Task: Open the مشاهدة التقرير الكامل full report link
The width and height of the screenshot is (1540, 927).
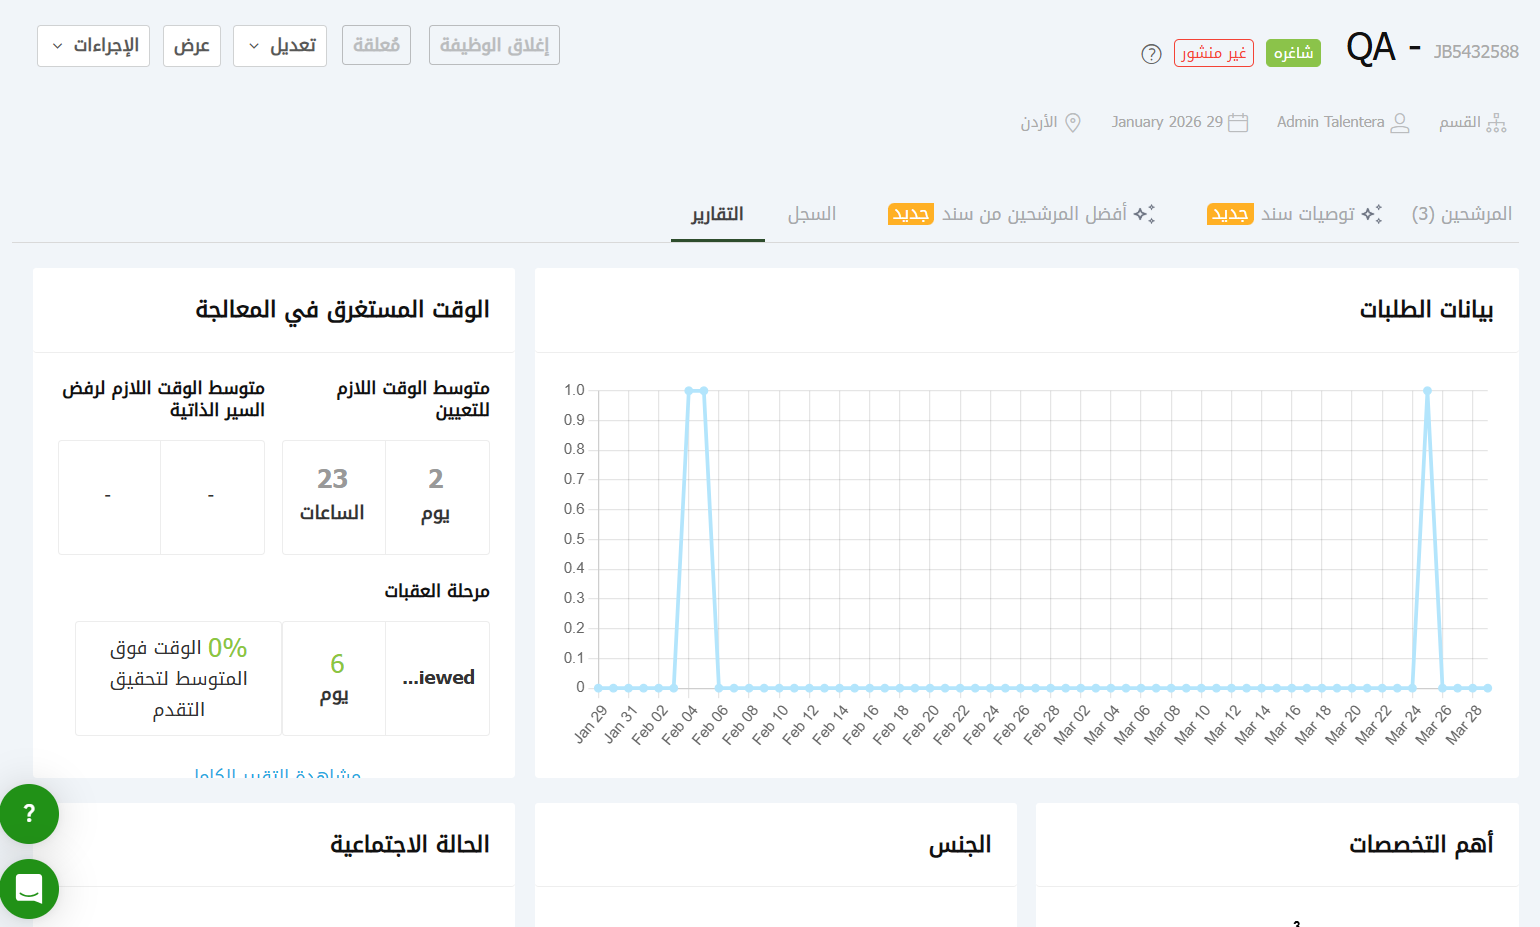Action: pos(277,773)
